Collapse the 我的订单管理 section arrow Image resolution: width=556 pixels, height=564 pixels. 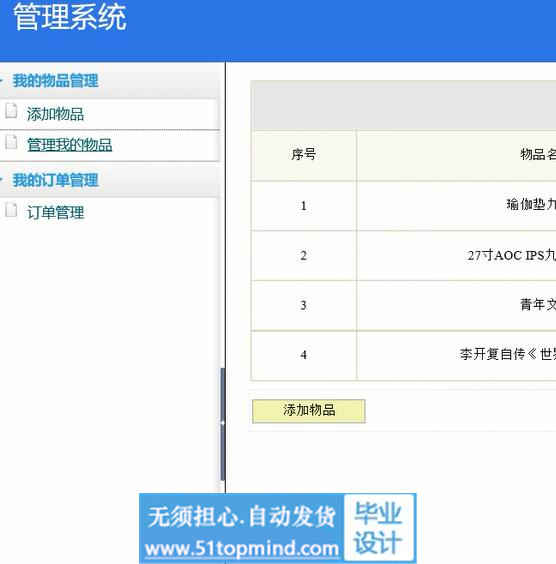[1, 179]
